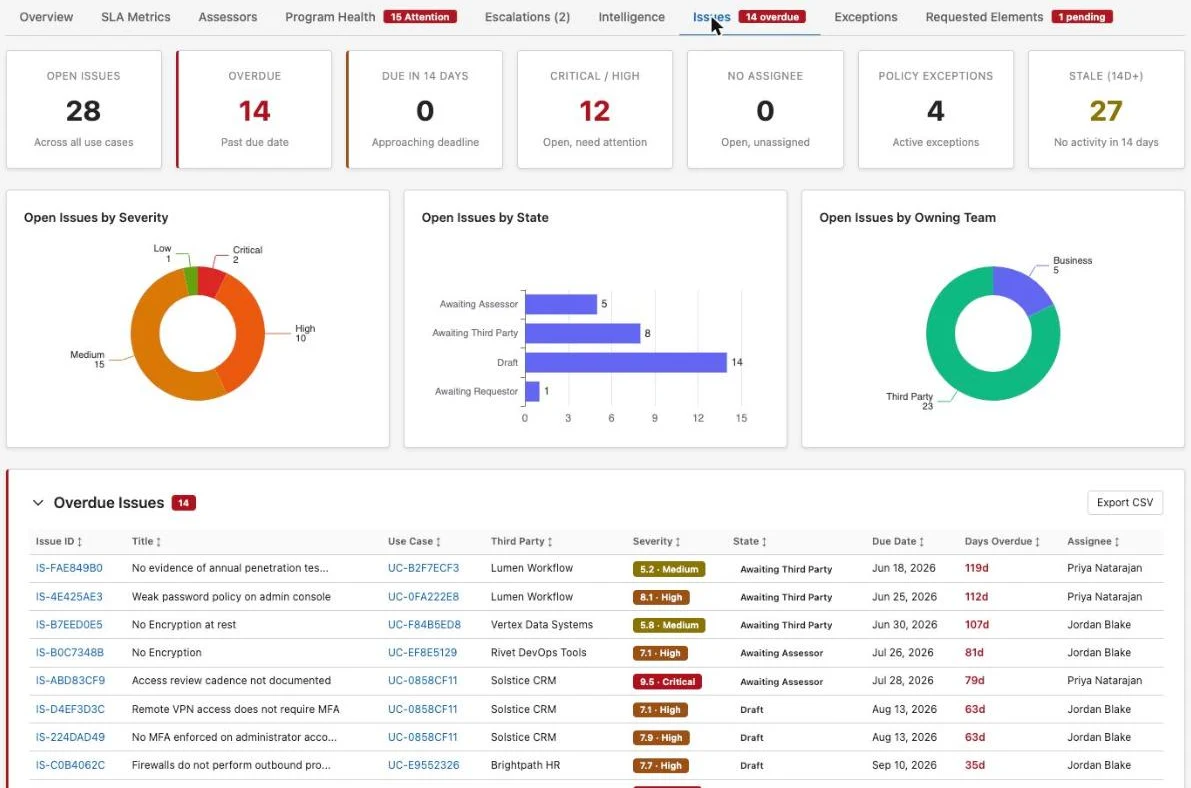This screenshot has width=1191, height=788.
Task: Click the Stale (14D+) 27 card
Action: coord(1106,109)
